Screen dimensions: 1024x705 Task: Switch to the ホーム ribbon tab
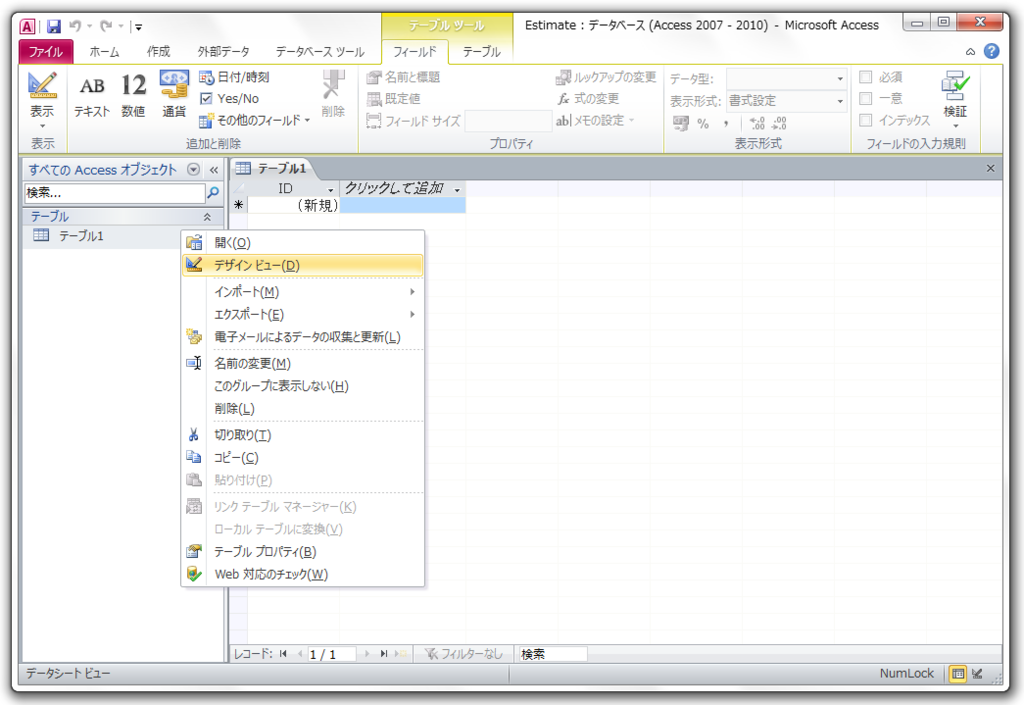coord(104,52)
